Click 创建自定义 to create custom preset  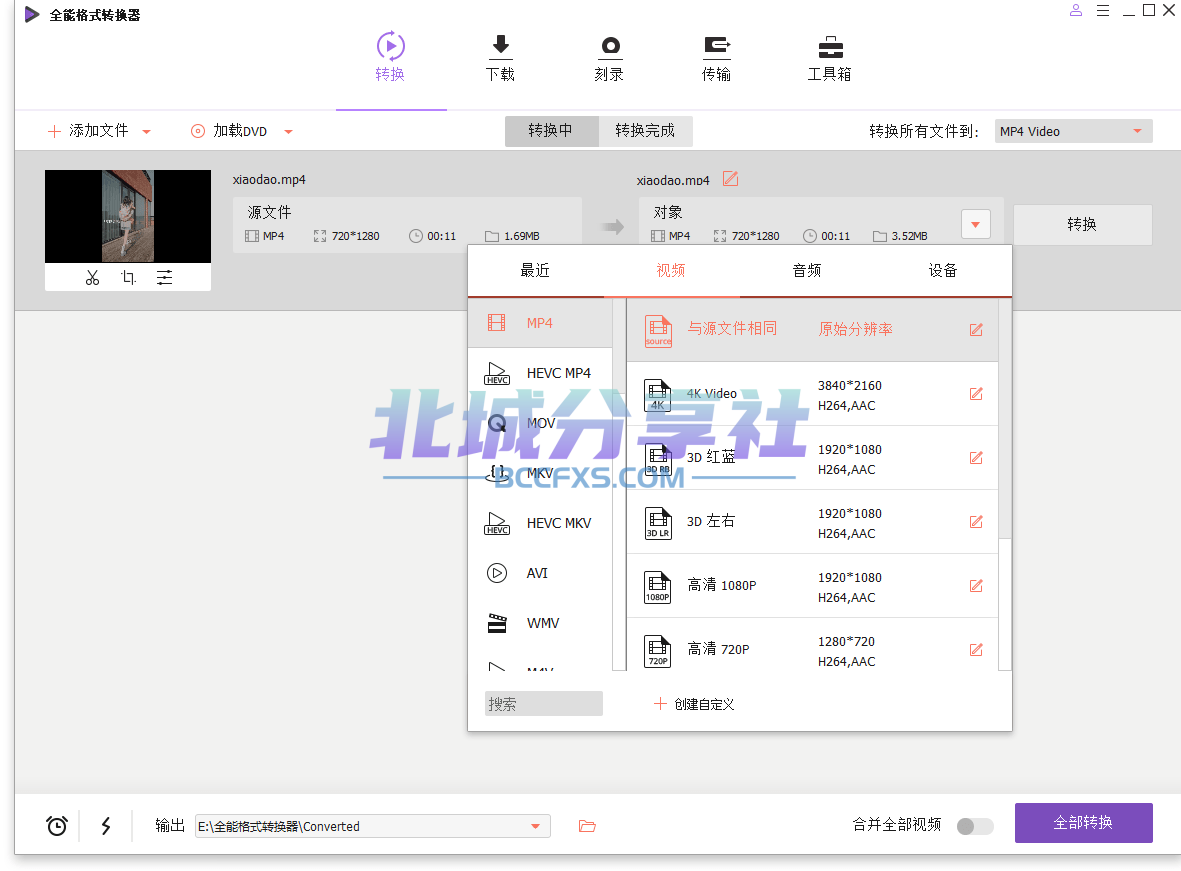click(694, 704)
